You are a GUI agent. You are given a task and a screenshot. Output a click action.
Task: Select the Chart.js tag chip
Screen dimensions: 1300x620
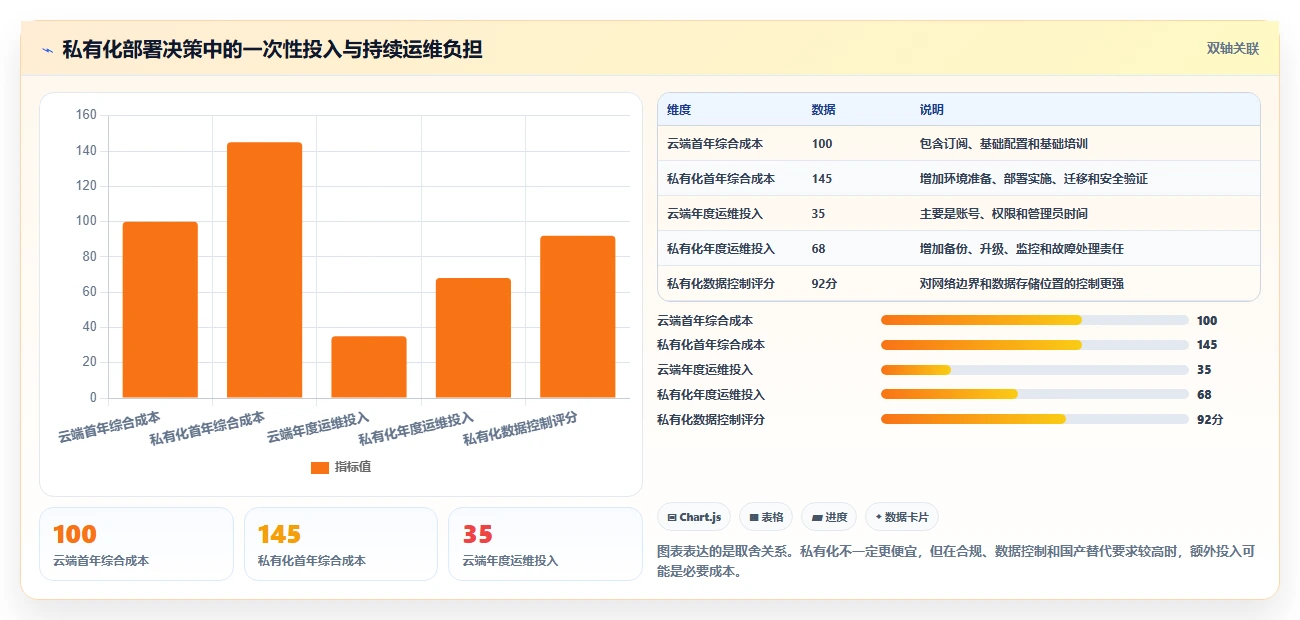pos(694,517)
